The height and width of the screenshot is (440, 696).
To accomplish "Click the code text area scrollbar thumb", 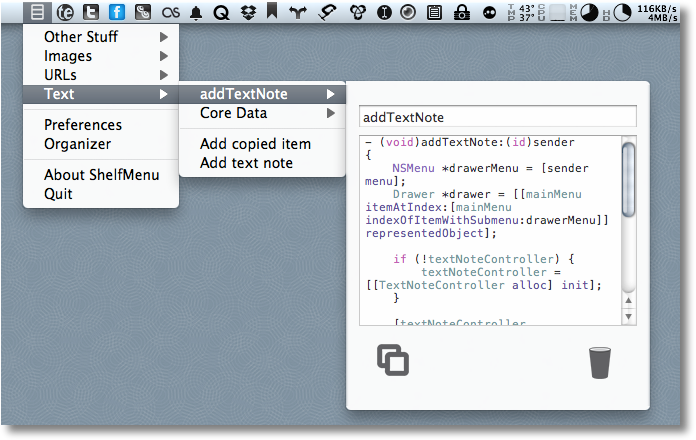I will pos(629,178).
